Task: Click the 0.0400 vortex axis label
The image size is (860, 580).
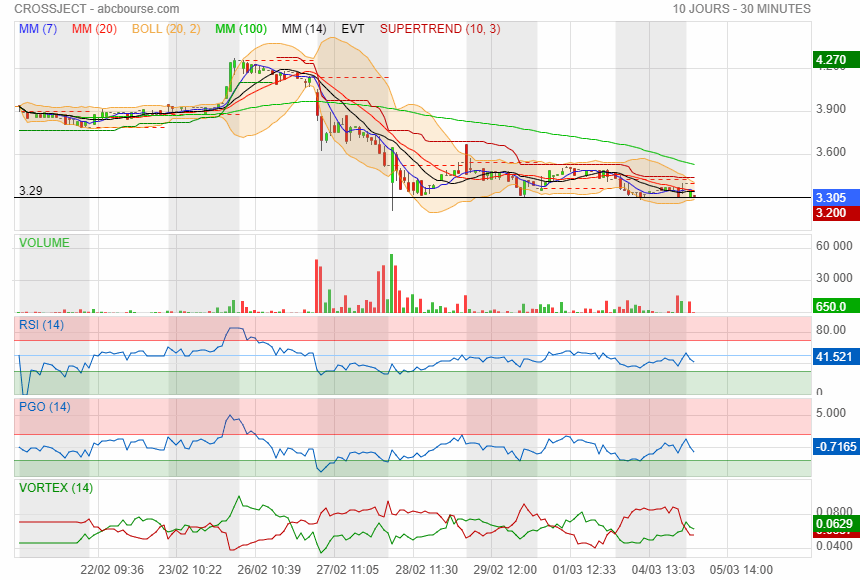Action: (x=834, y=546)
